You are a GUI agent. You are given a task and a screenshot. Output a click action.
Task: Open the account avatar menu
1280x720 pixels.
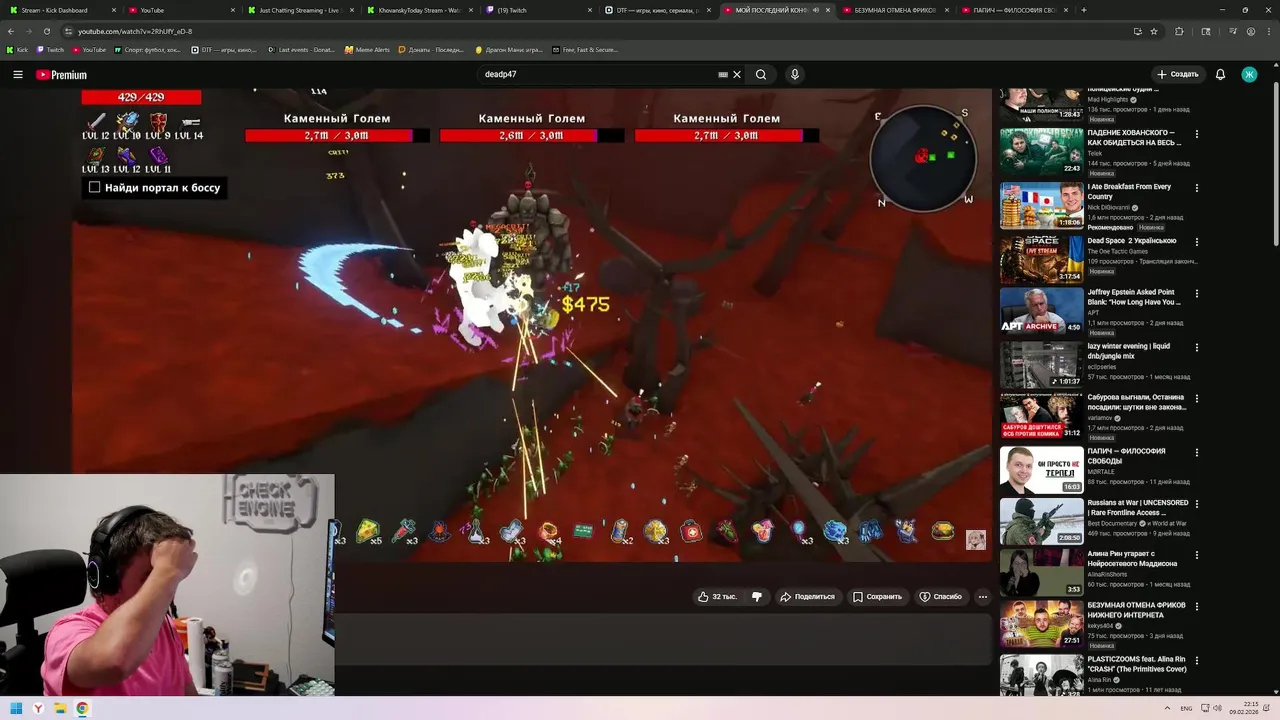[x=1249, y=74]
